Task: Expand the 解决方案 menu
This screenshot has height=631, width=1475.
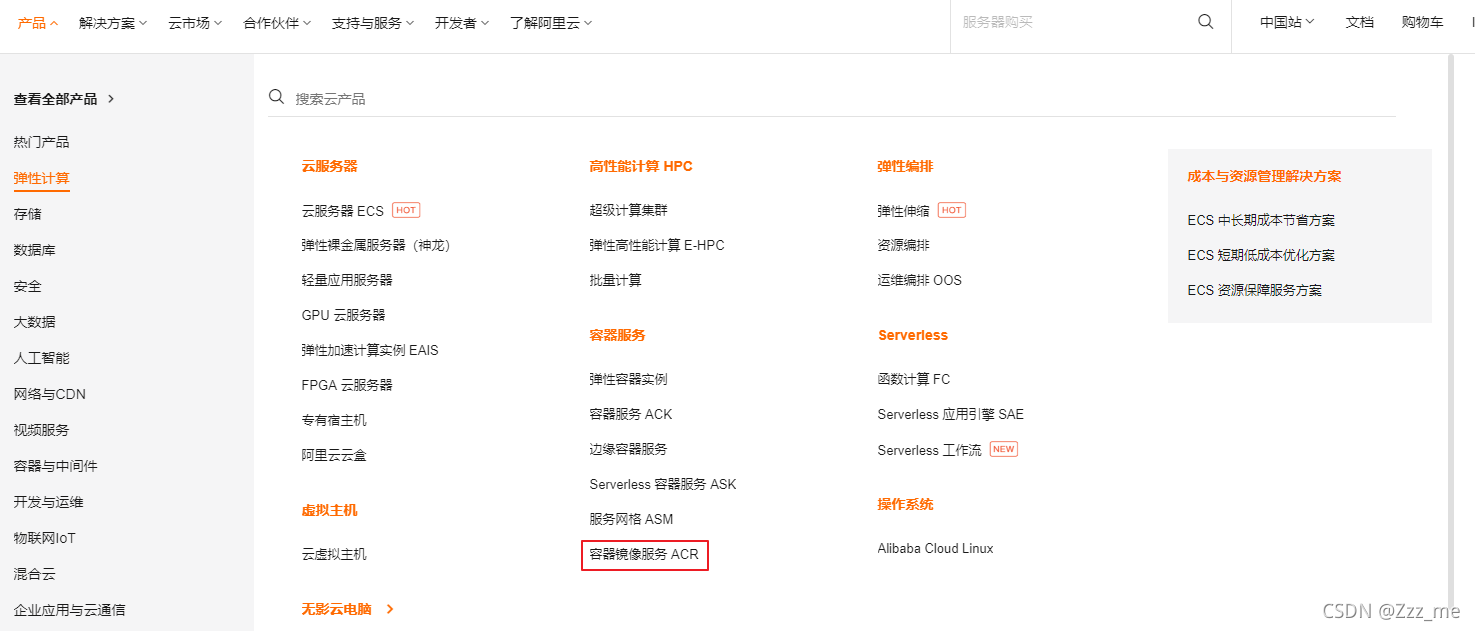Action: (113, 23)
